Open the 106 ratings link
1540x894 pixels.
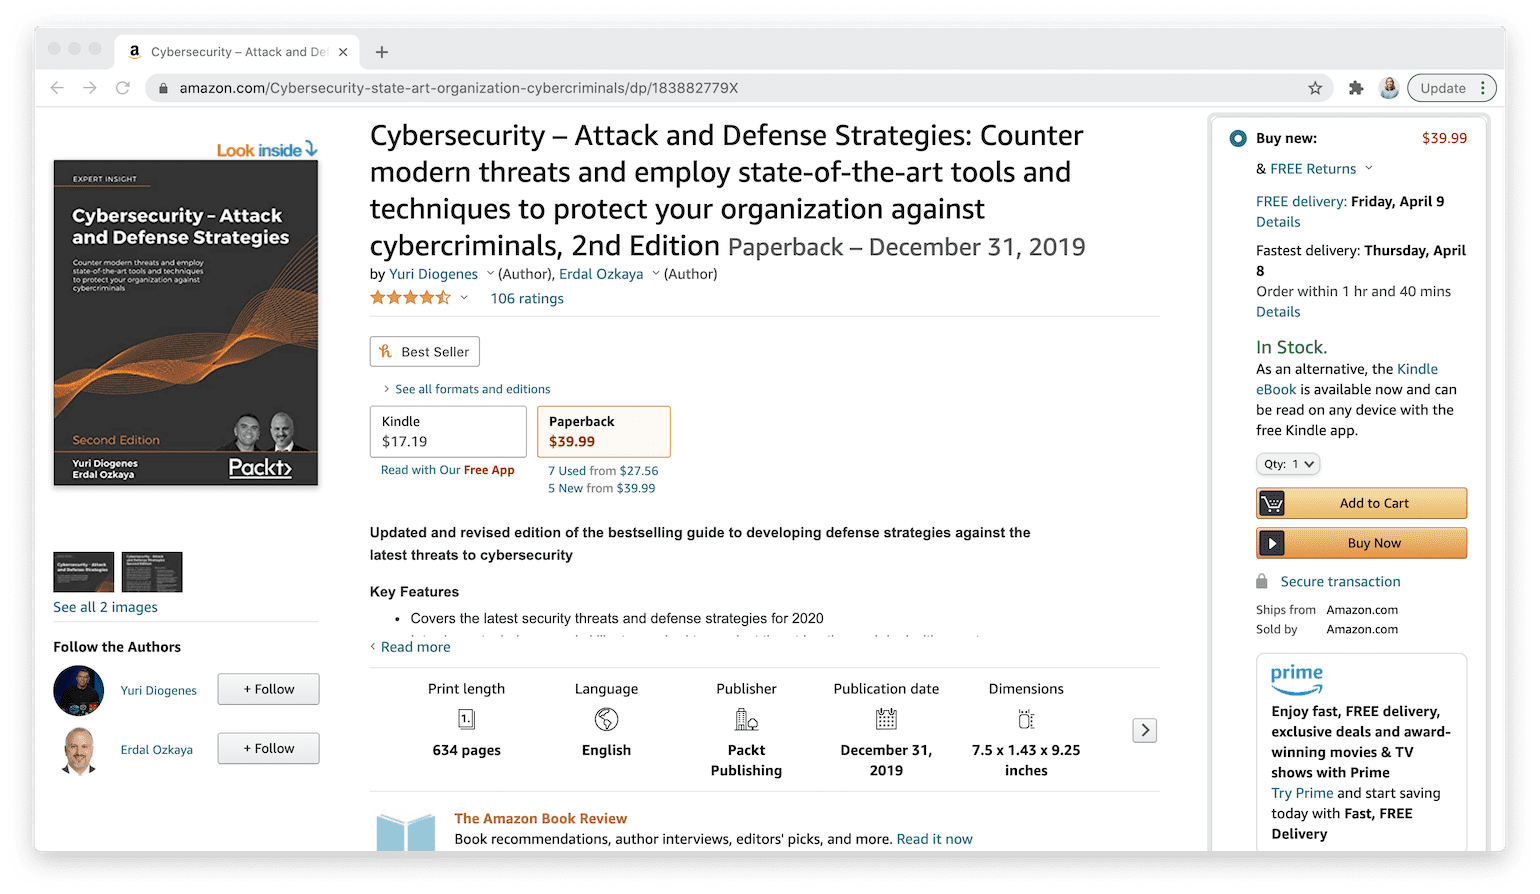point(527,298)
